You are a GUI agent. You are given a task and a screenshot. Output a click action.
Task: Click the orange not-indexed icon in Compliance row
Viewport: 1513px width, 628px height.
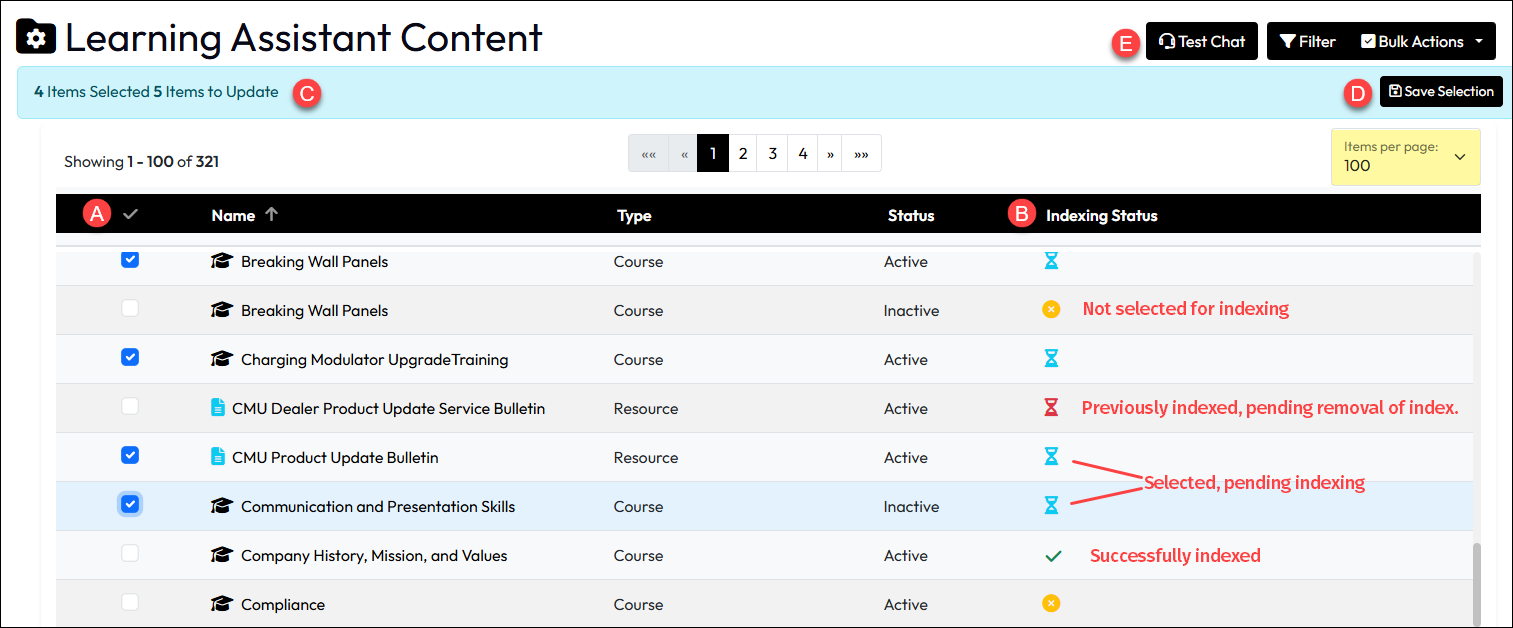(x=1050, y=603)
